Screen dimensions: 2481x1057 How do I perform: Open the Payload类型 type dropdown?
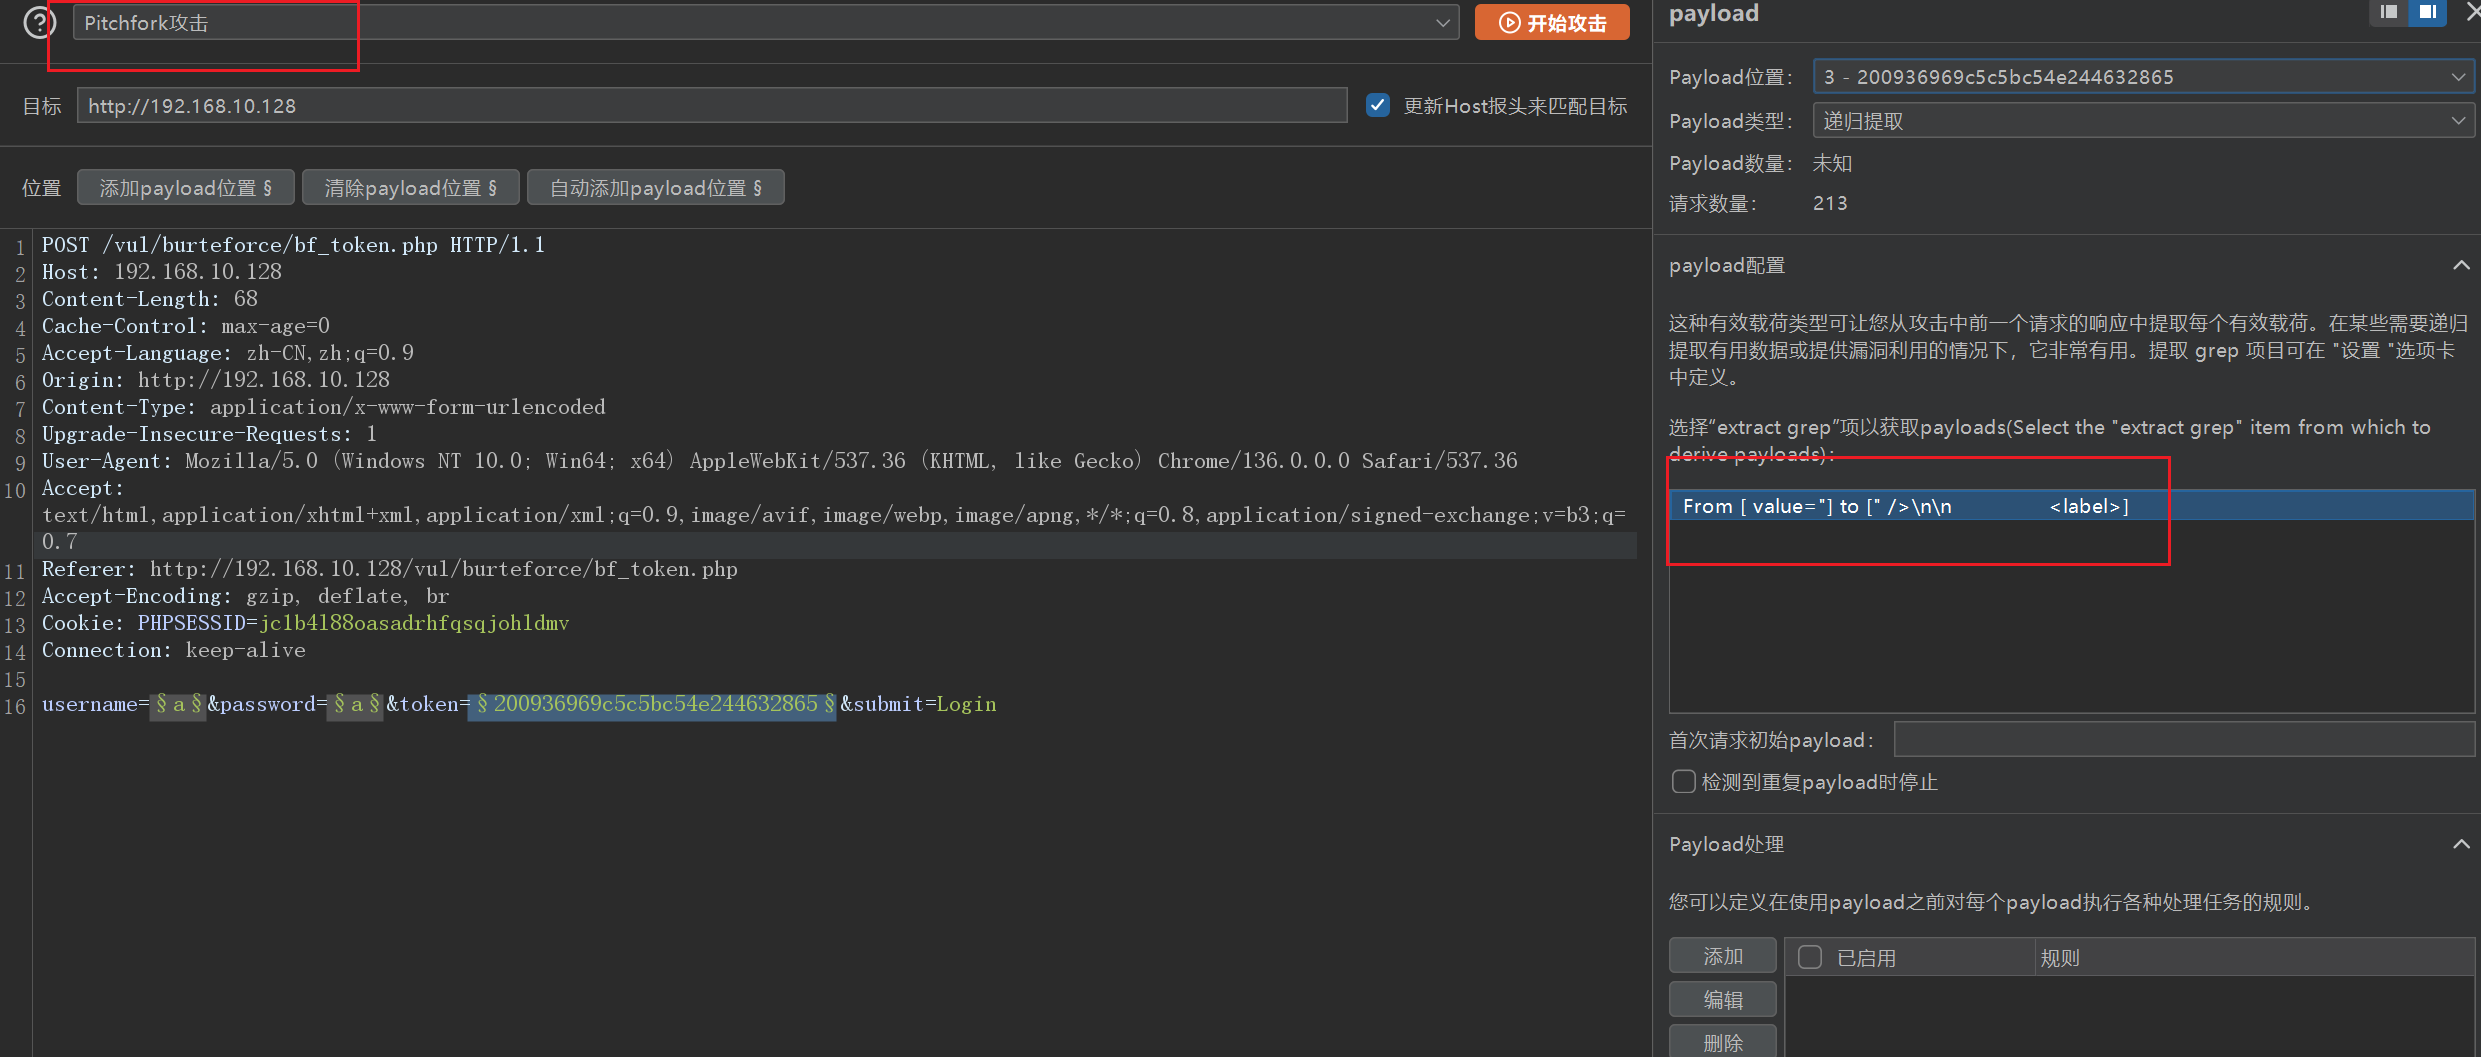(2142, 121)
